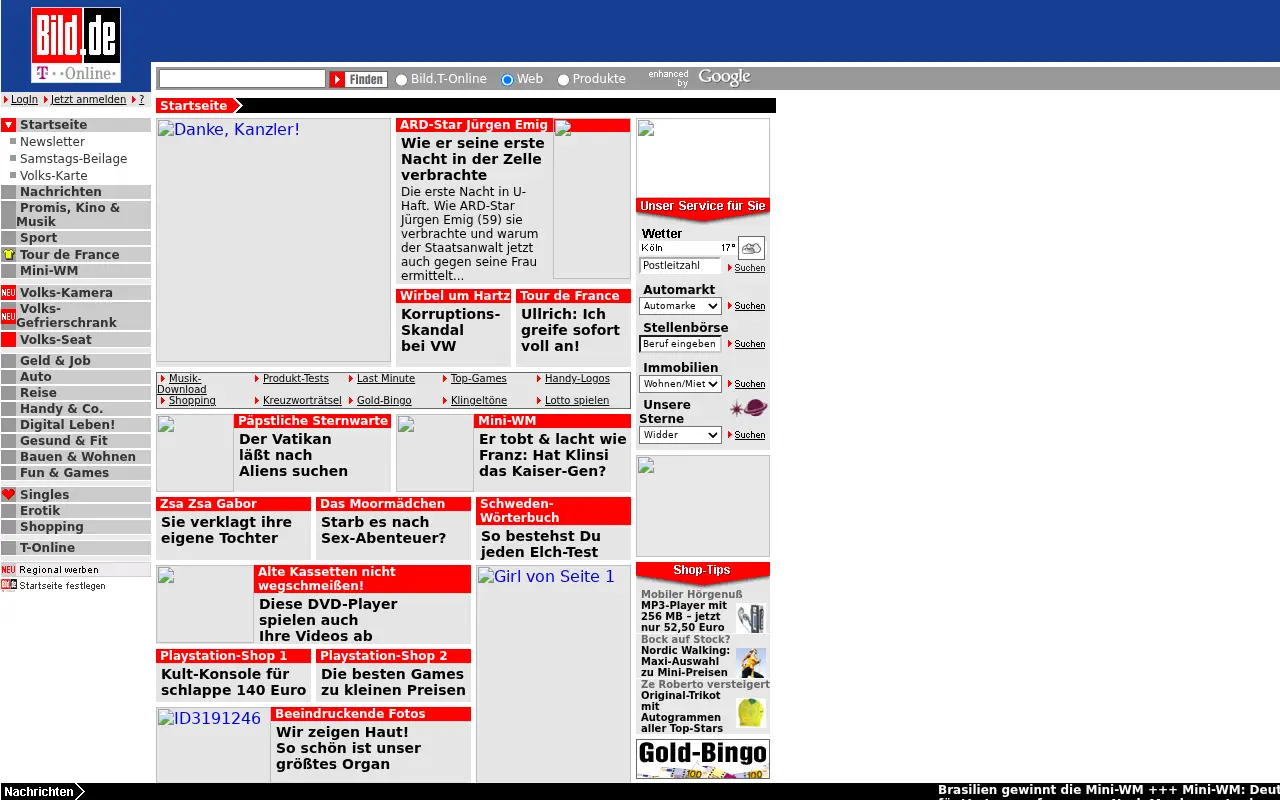Click the red square icon beside Volks-Seat
The height and width of the screenshot is (800, 1280).
[8, 340]
